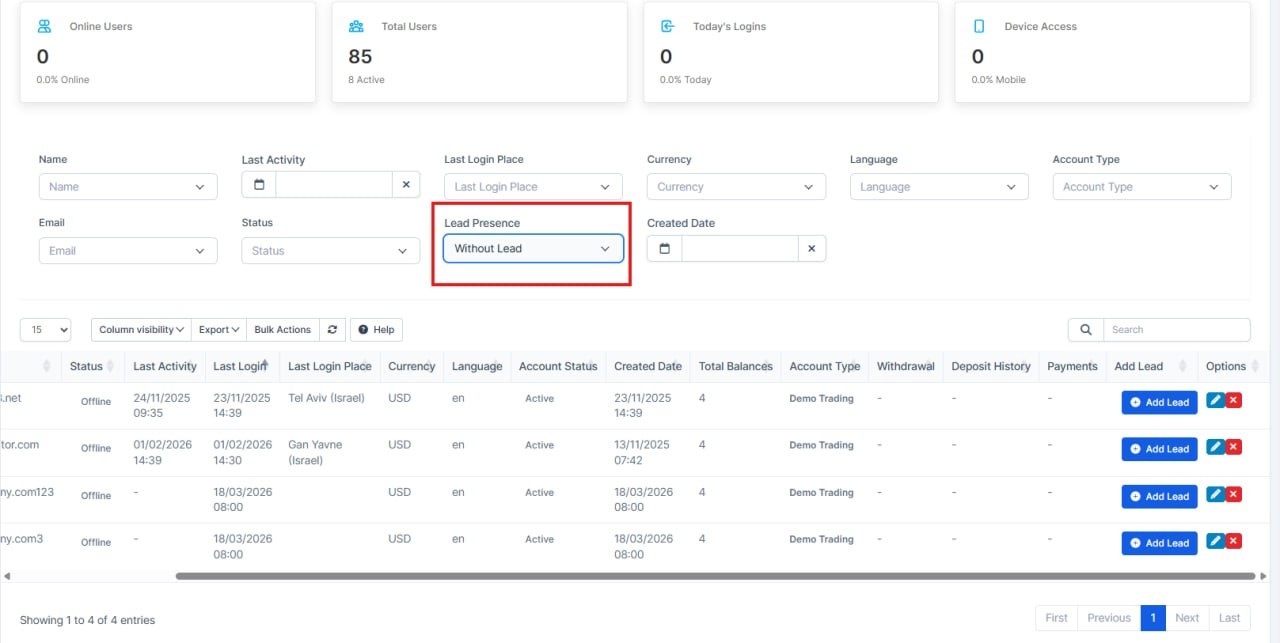1280x643 pixels.
Task: Click the Last Activity calendar icon
Action: [259, 185]
